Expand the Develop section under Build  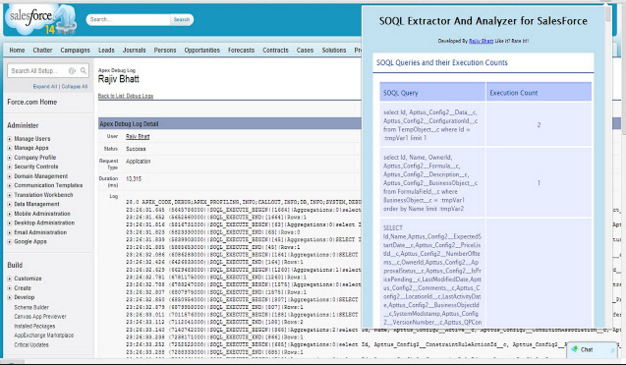coord(10,297)
